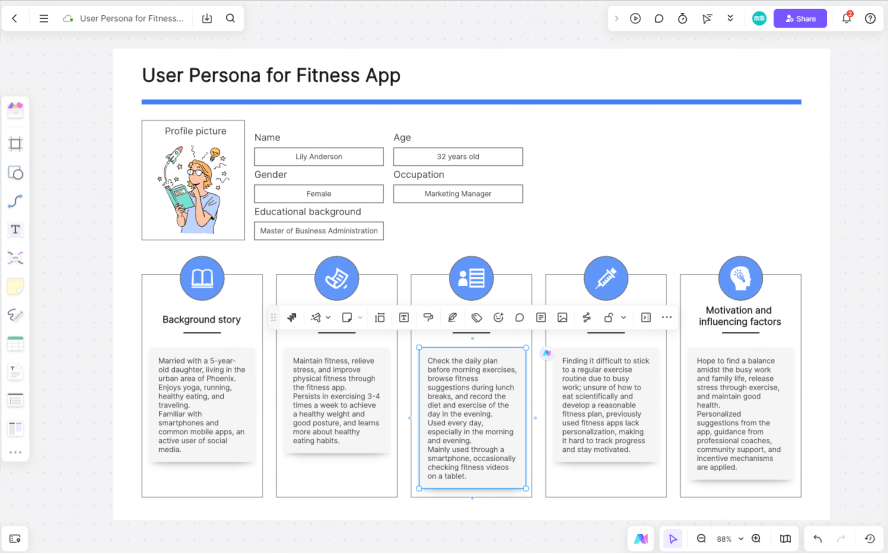
Task: Open the timer tool
Action: [683, 18]
